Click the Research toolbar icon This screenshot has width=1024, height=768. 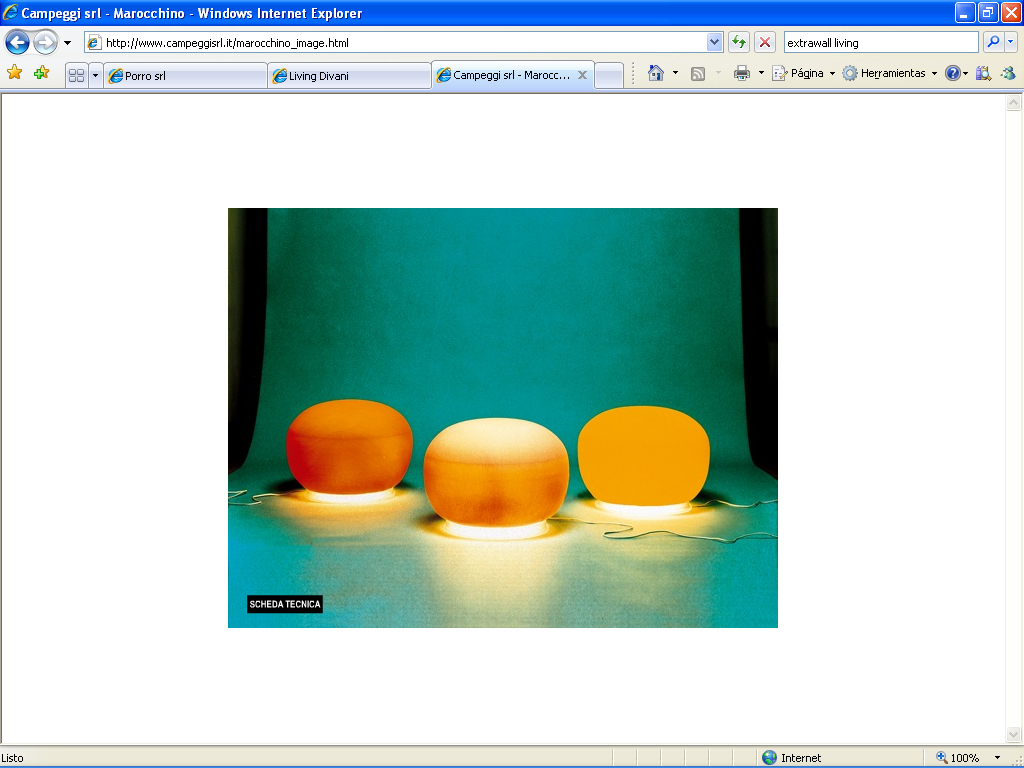click(983, 73)
